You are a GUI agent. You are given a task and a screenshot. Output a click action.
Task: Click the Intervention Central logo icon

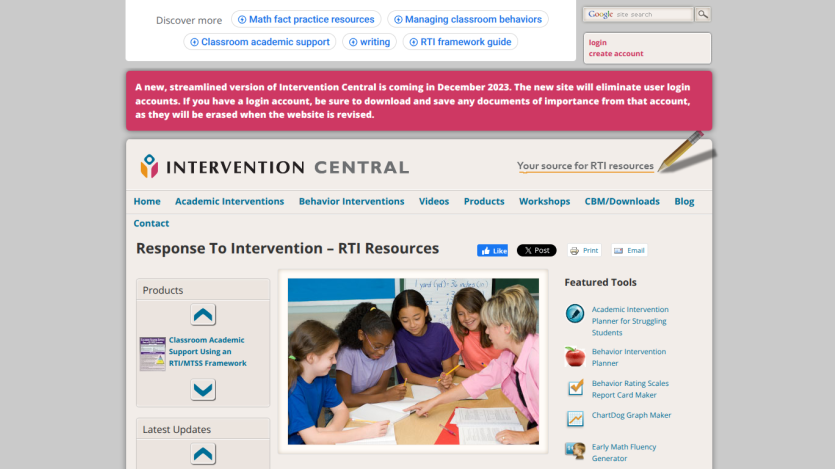[149, 166]
